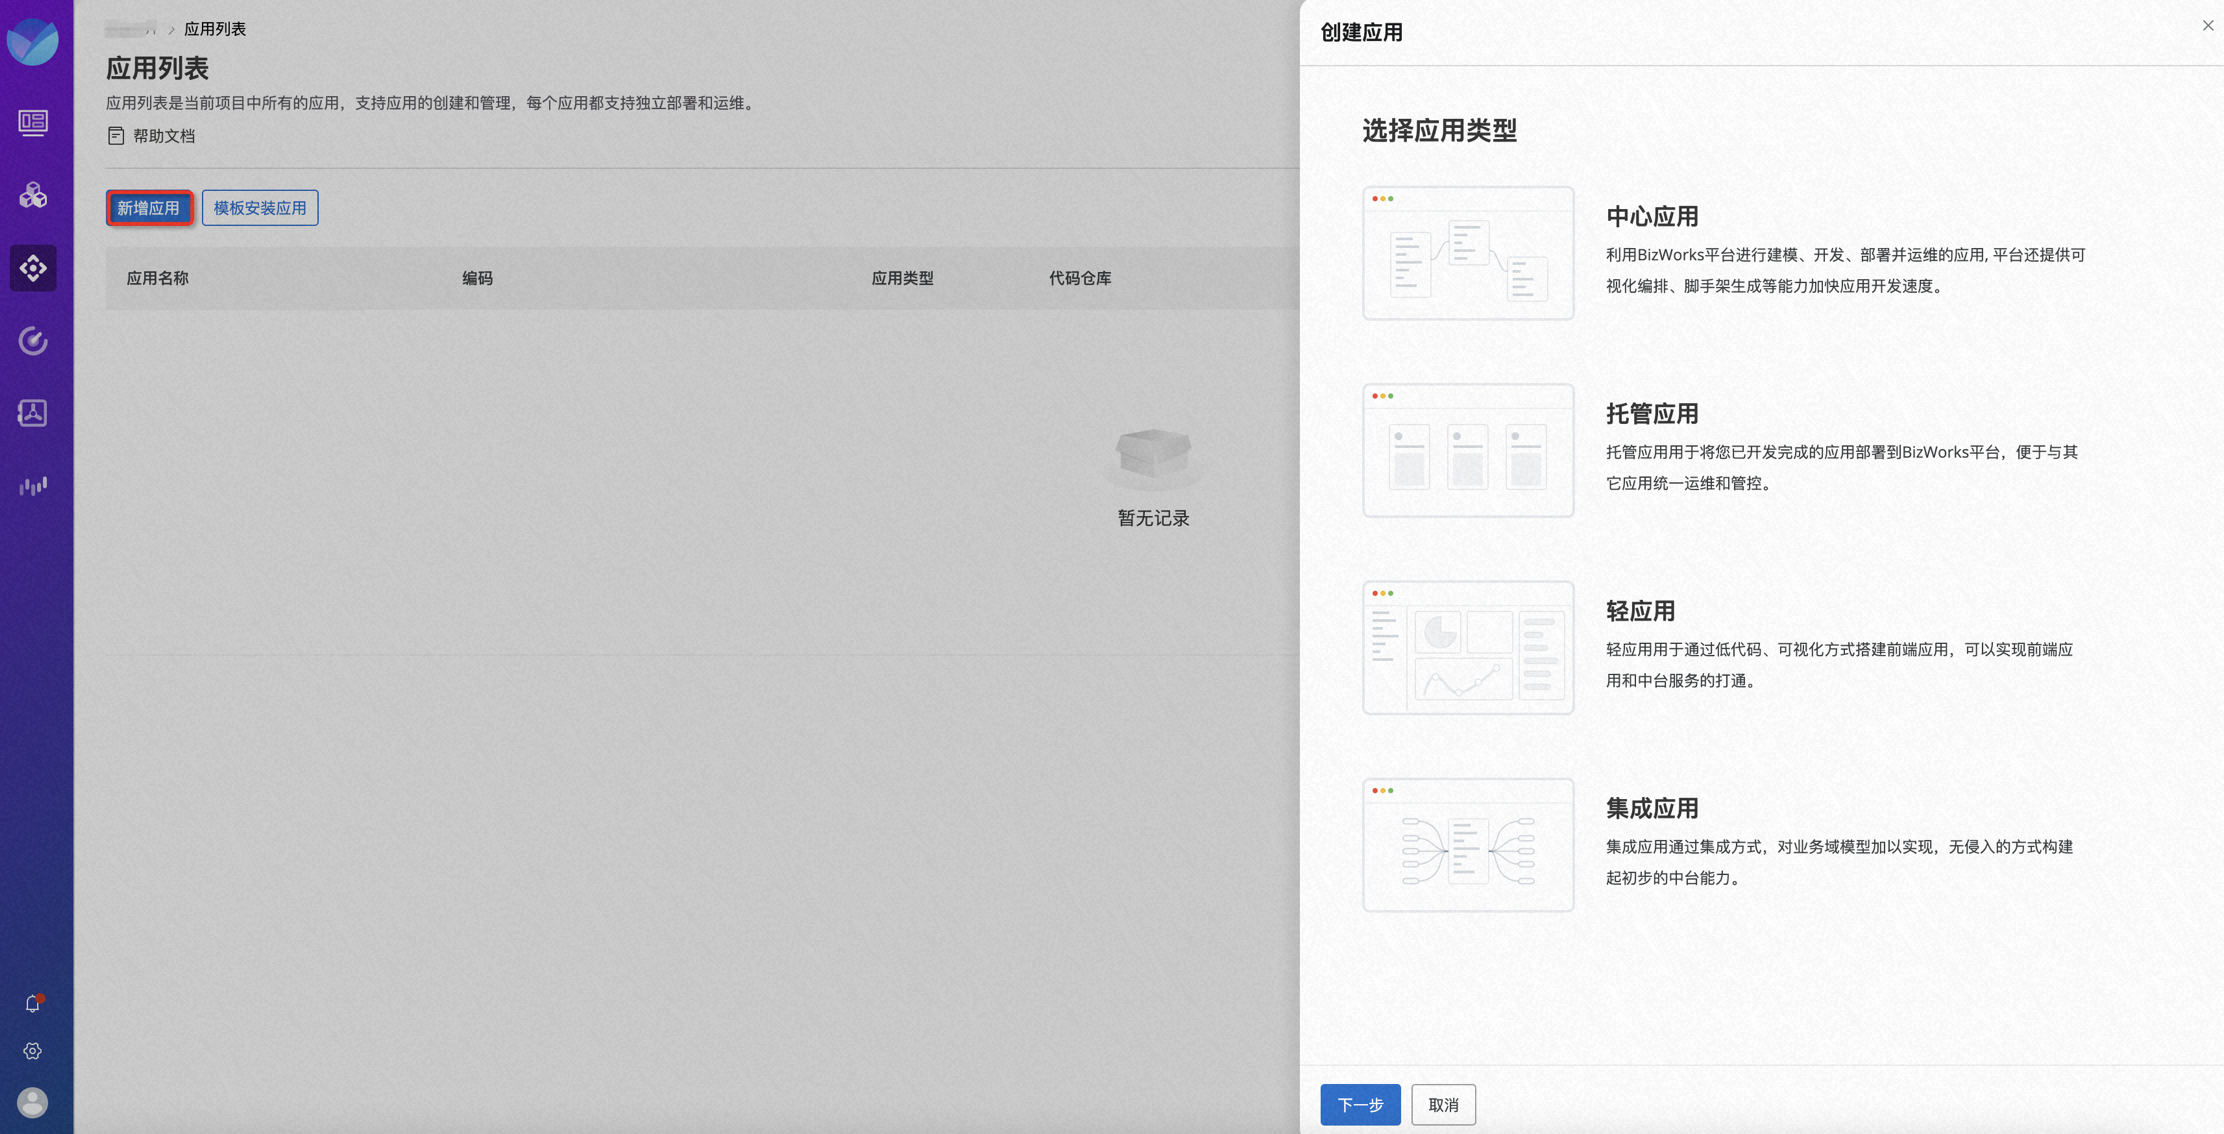2224x1134 pixels.
Task: Open the monitoring gauge icon in the sidebar
Action: [33, 340]
